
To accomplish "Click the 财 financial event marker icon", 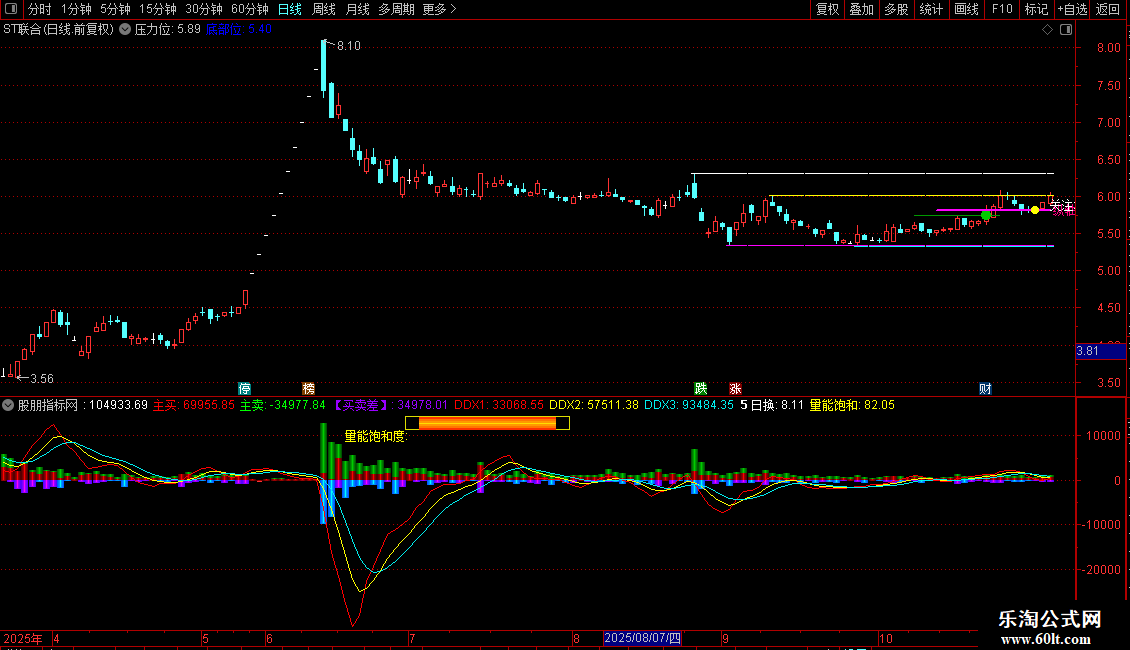I will (985, 388).
